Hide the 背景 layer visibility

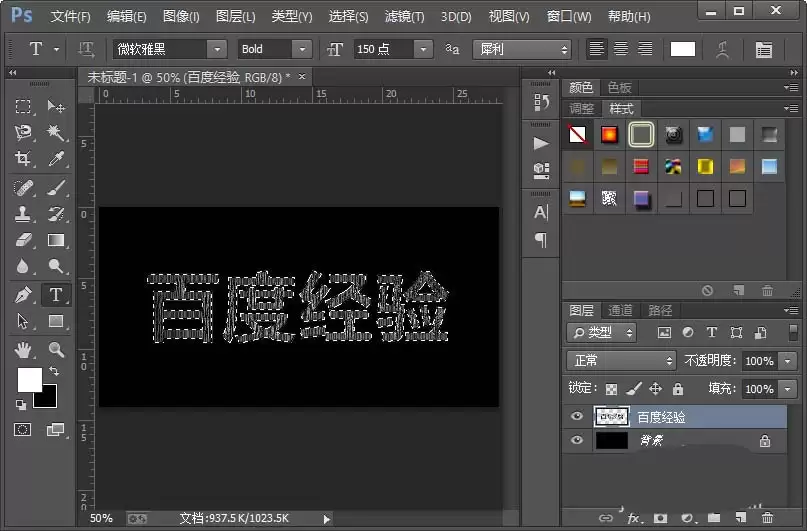pyautogui.click(x=577, y=440)
